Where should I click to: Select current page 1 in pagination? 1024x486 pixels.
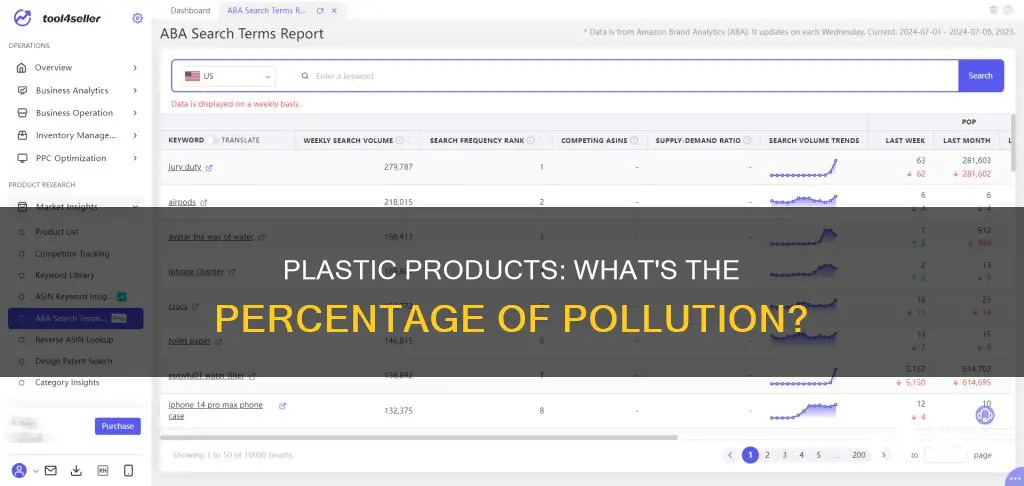point(750,455)
